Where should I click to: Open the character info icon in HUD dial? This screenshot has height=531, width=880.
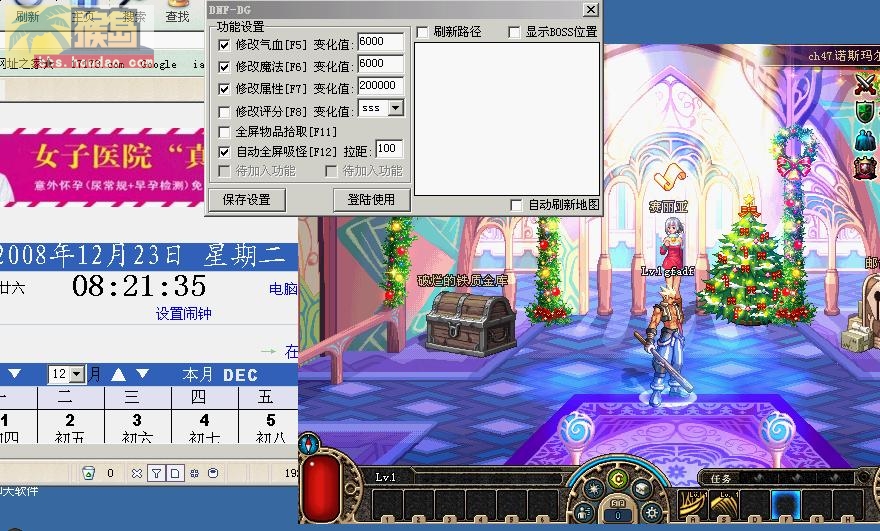(584, 512)
